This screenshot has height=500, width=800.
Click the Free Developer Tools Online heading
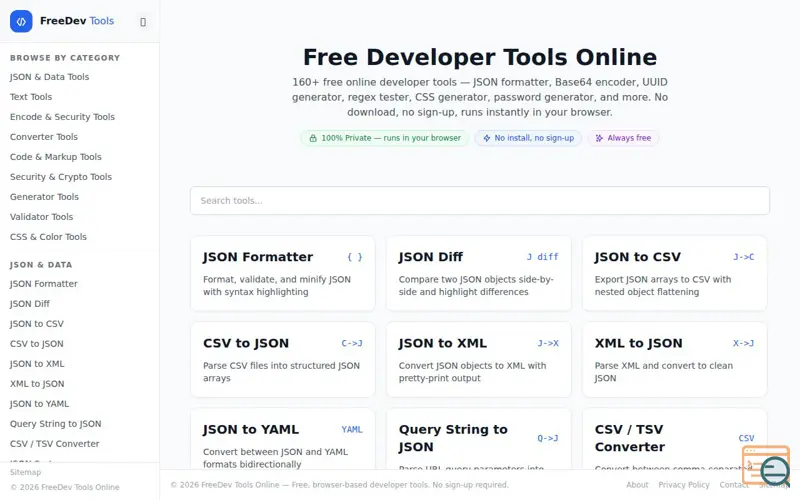(x=480, y=57)
